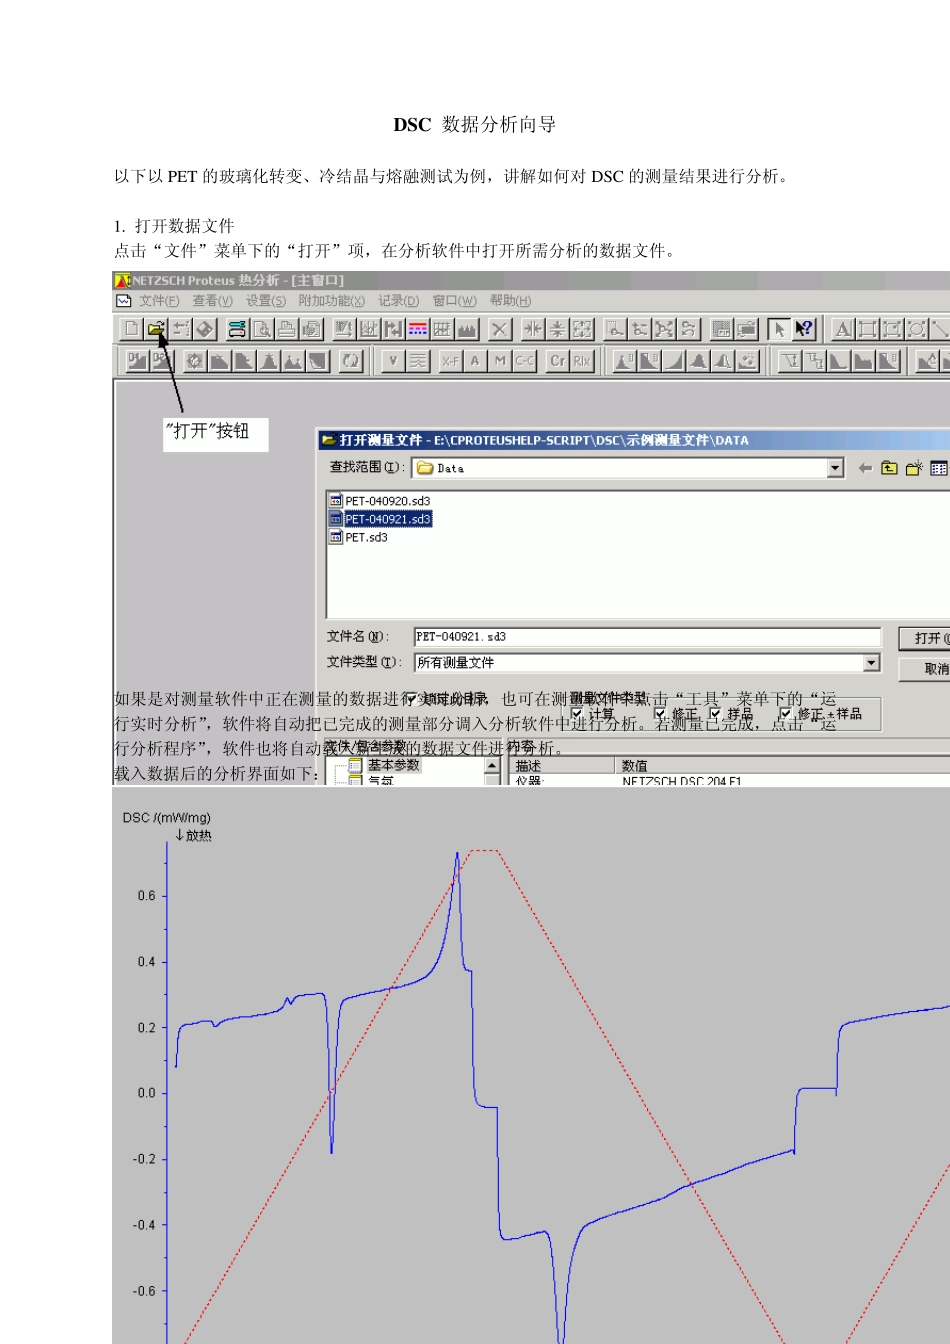Image resolution: width=950 pixels, height=1344 pixels.
Task: Open the 设置(S) menu
Action: (x=266, y=300)
